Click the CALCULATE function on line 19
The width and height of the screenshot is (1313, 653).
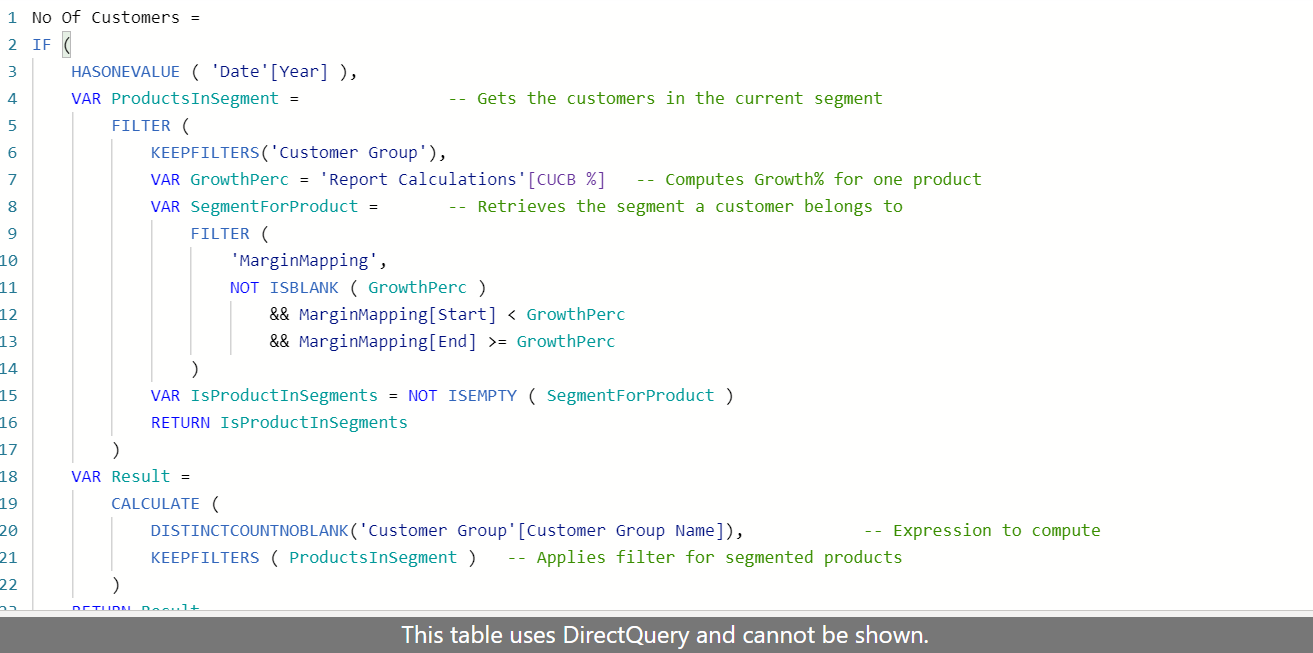tap(155, 503)
